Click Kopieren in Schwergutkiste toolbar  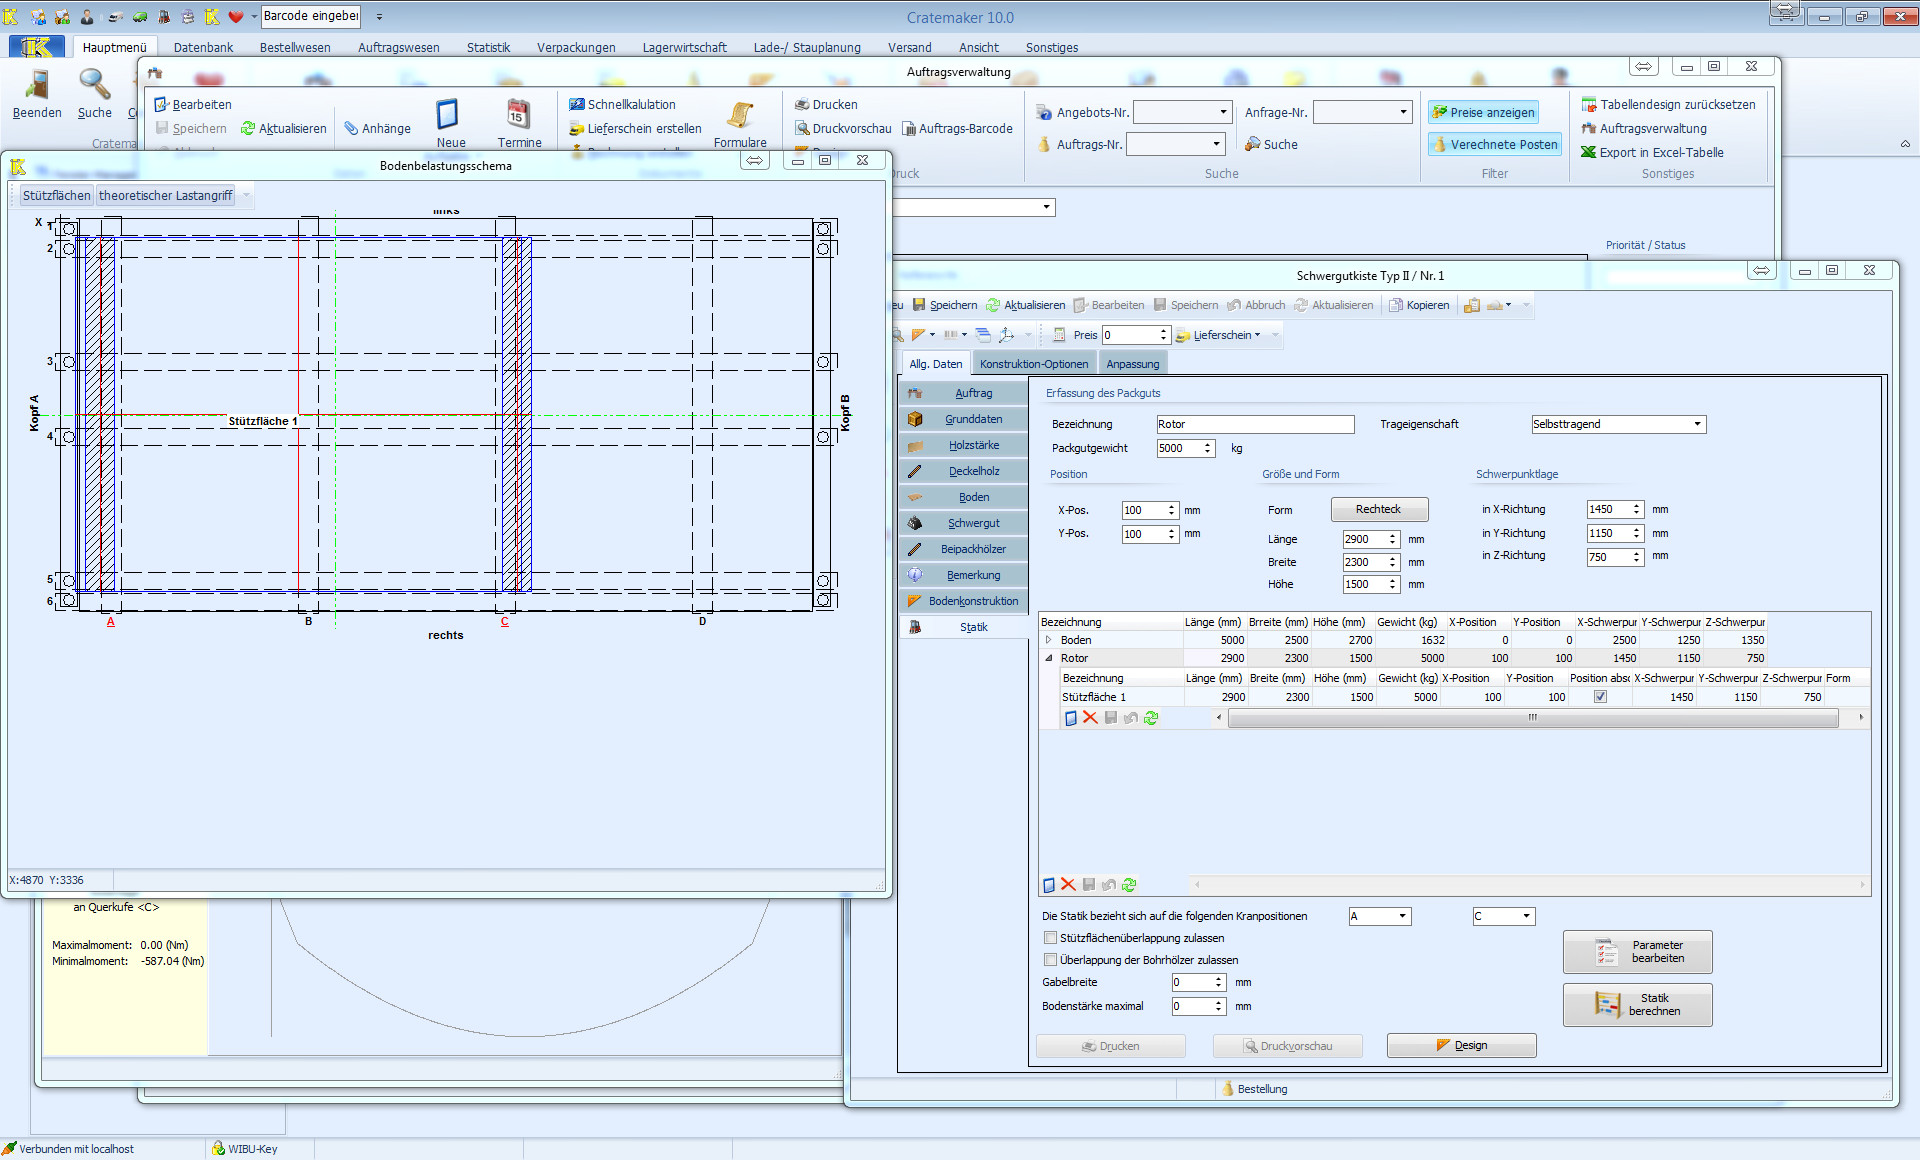[x=1418, y=305]
